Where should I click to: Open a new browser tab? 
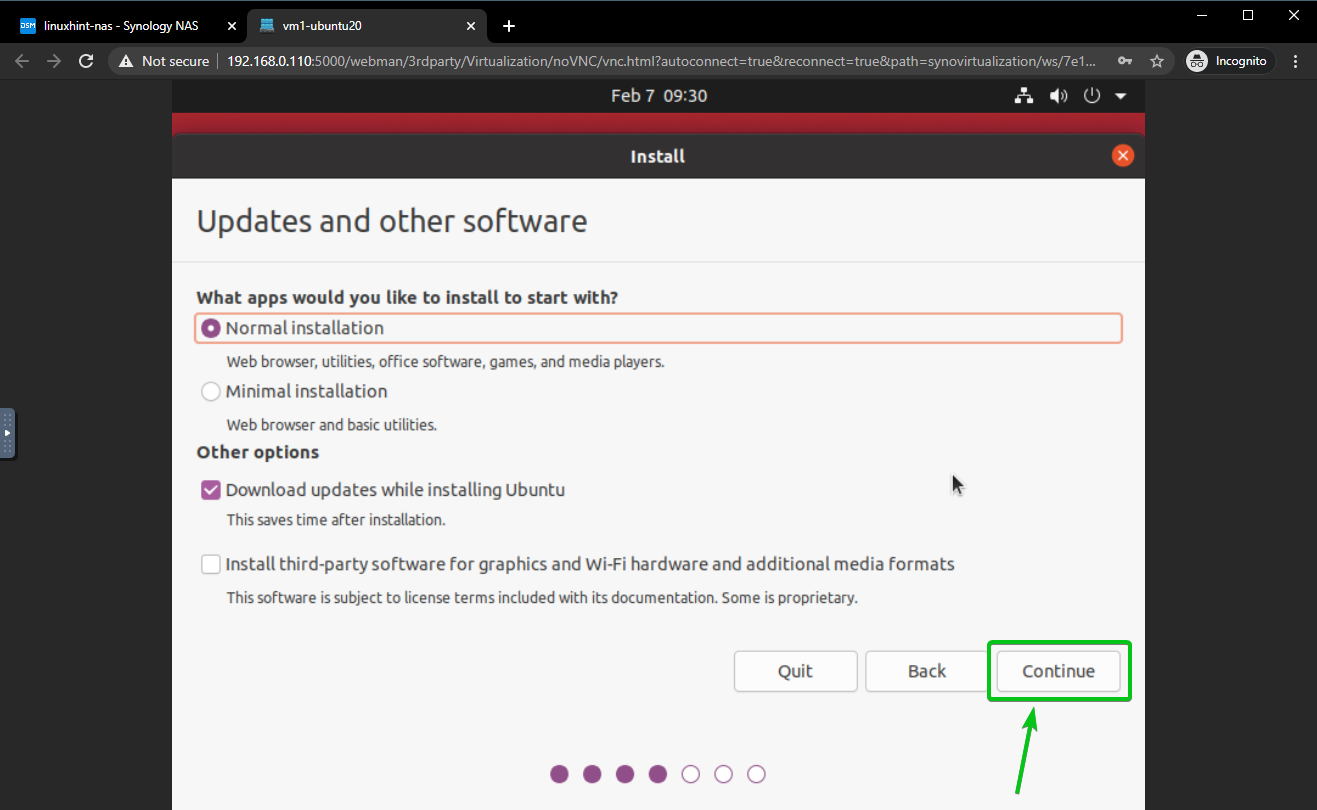509,26
